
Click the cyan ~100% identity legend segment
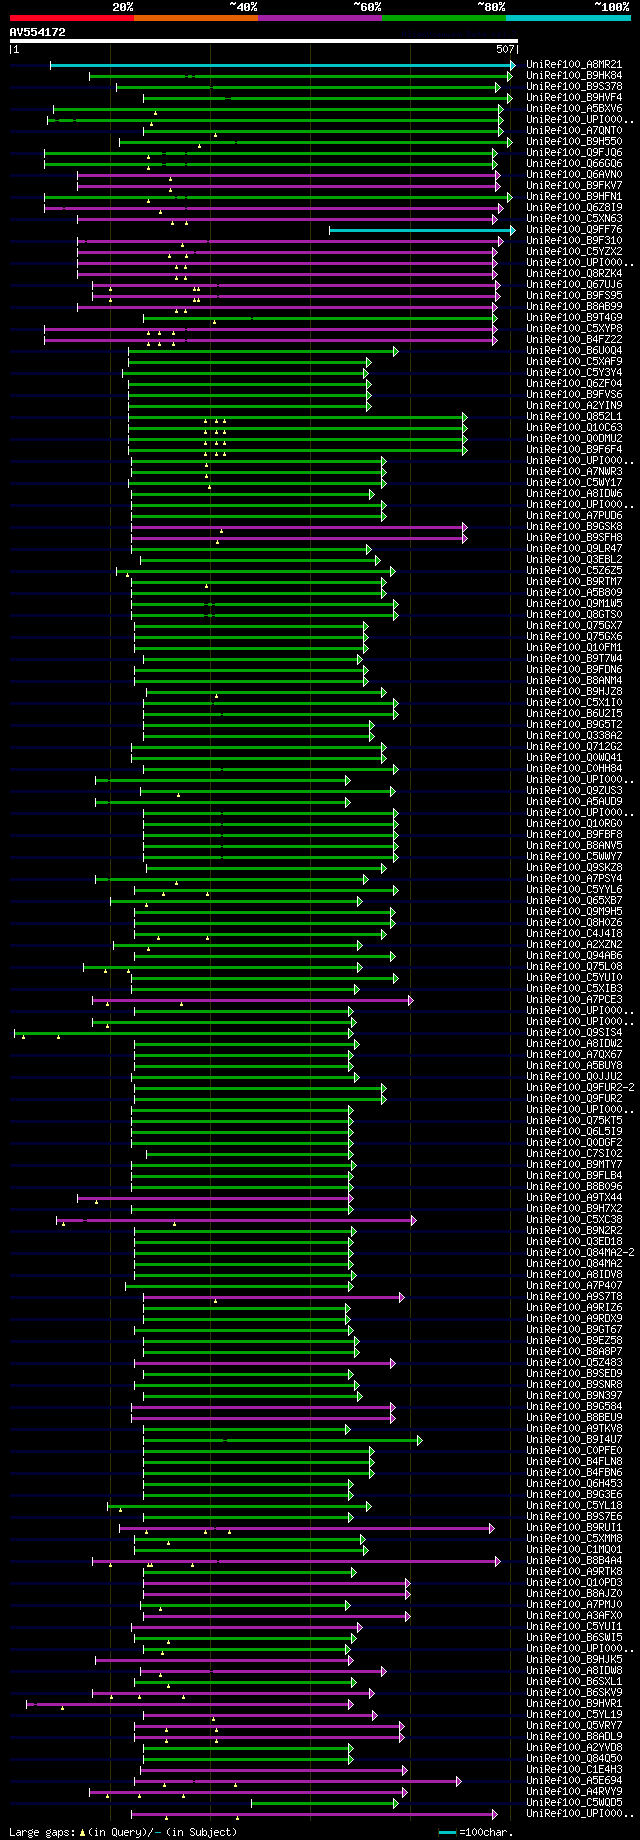(568, 18)
